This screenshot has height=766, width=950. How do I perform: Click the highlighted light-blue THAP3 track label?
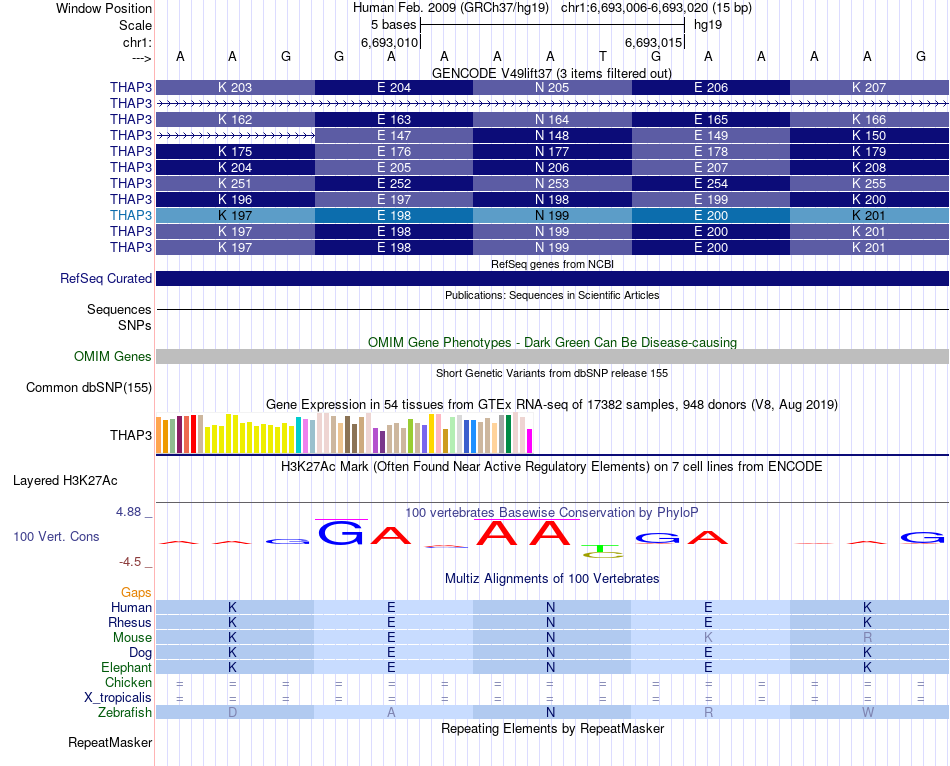point(131,215)
